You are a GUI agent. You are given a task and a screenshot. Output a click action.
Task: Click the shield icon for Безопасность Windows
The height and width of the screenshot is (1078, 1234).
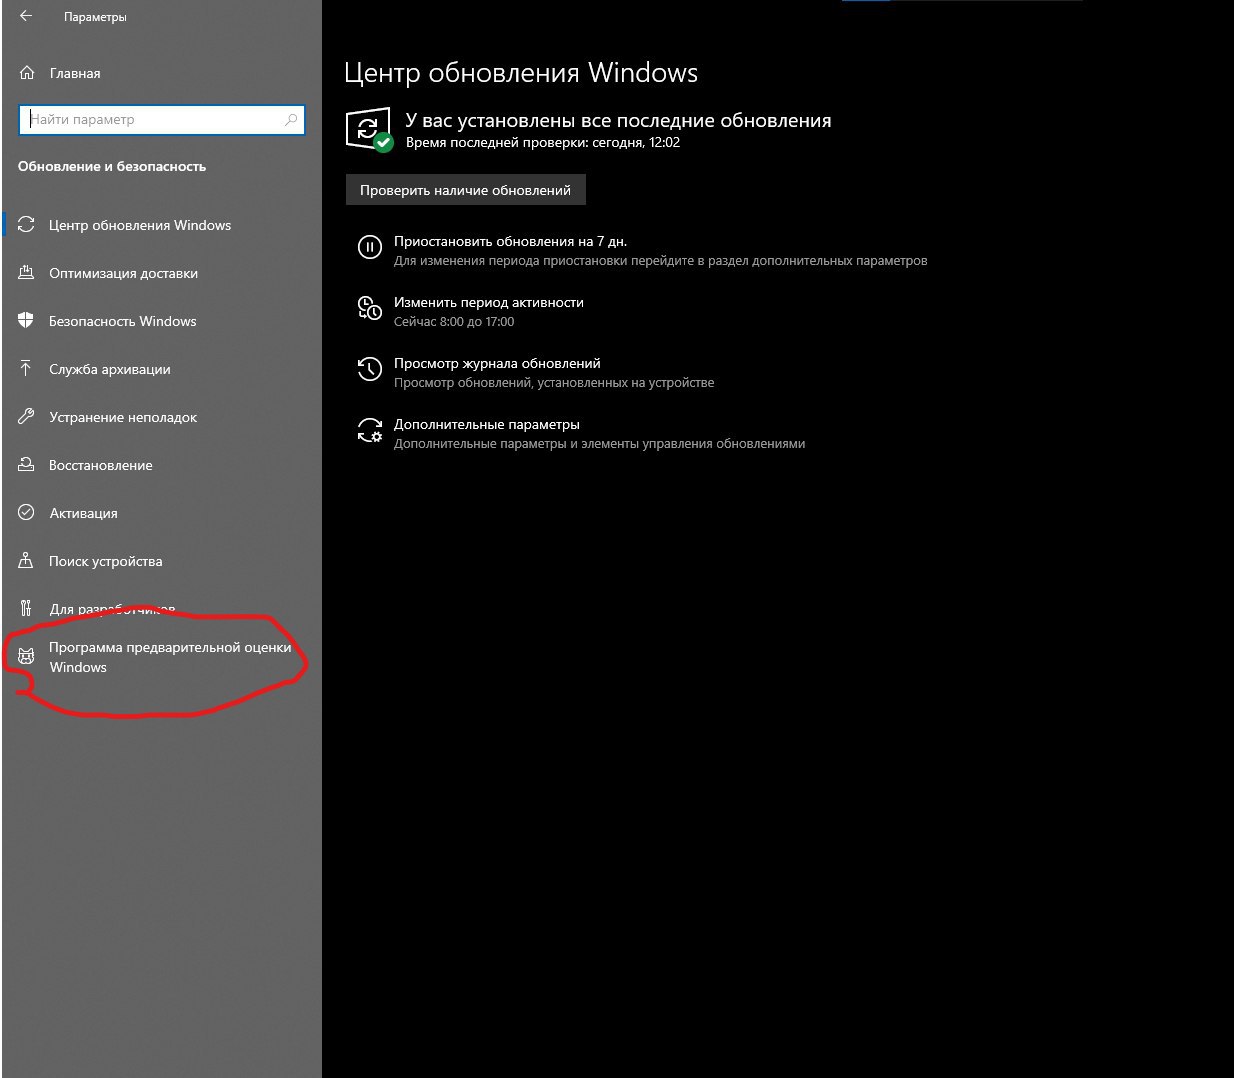27,321
